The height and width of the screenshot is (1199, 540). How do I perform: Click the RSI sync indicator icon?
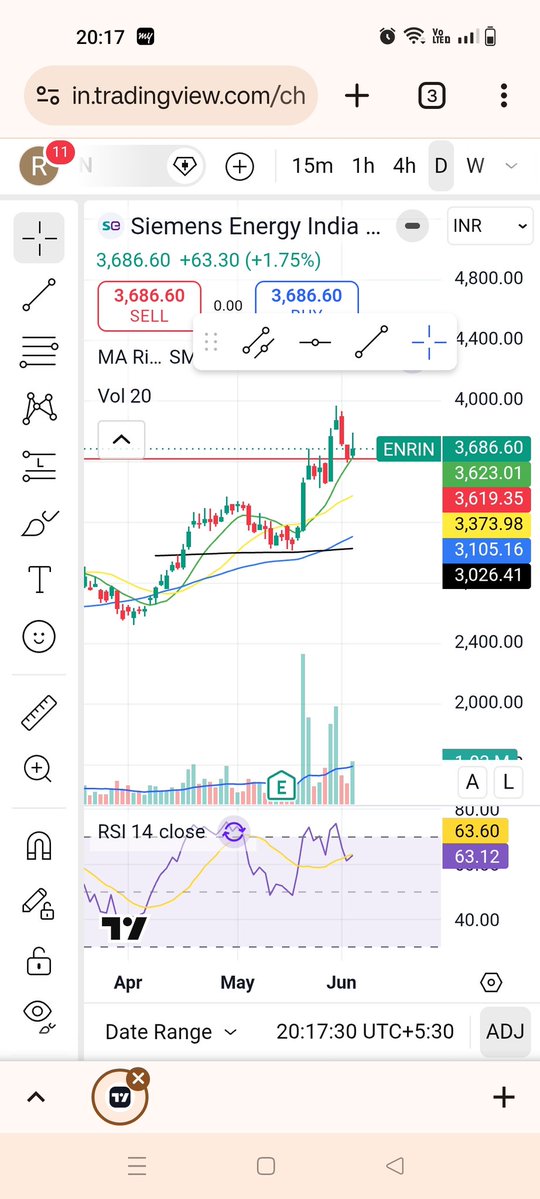click(234, 833)
